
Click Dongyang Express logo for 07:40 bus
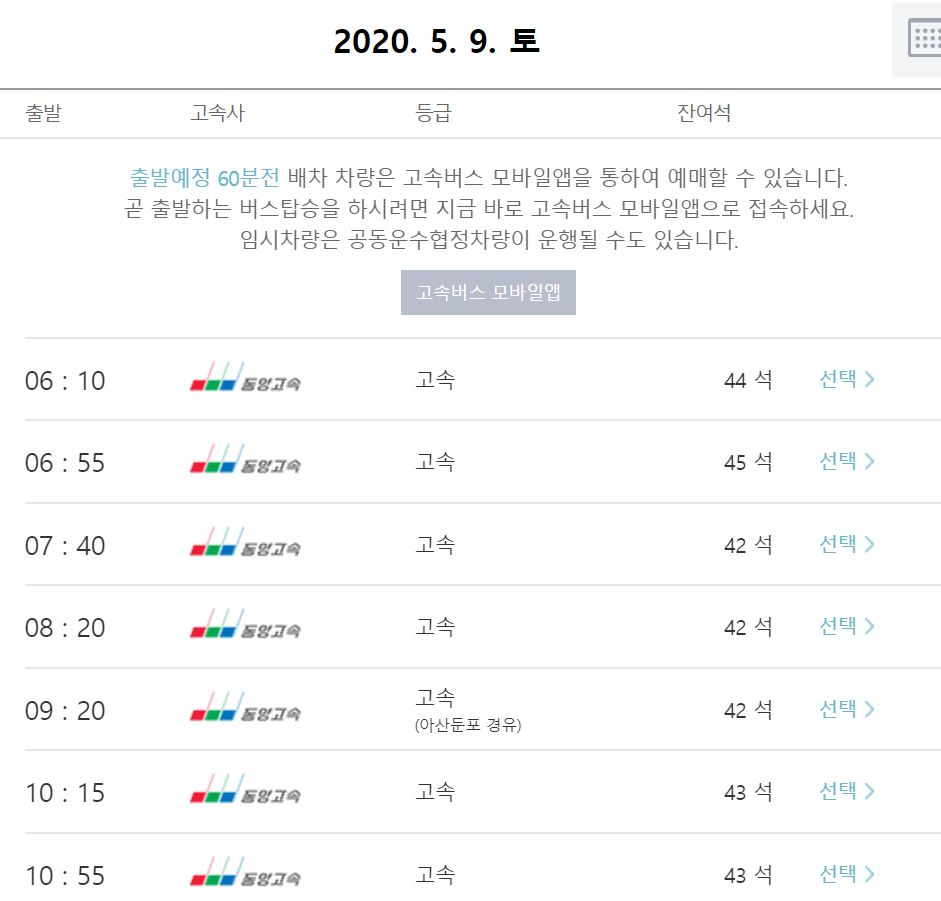coord(245,542)
